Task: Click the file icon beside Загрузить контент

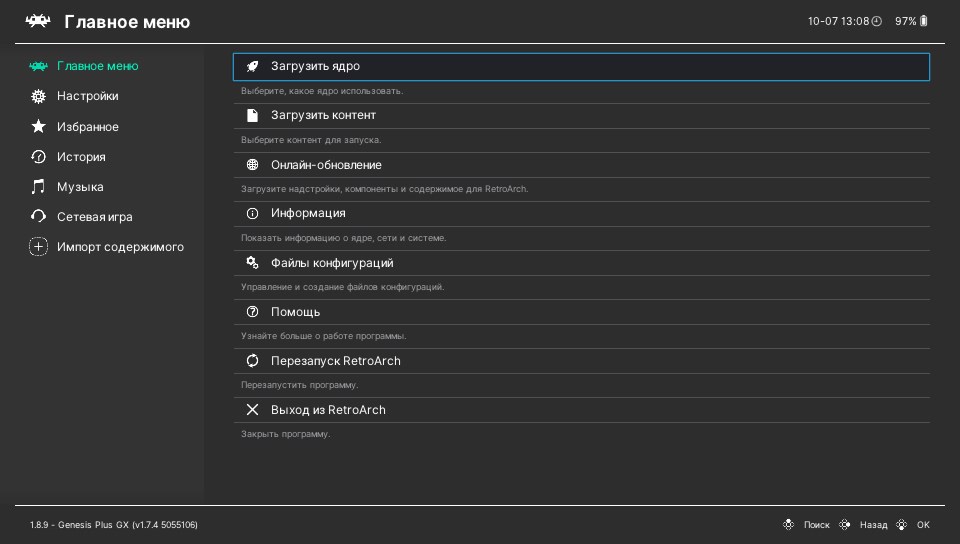Action: (252, 115)
